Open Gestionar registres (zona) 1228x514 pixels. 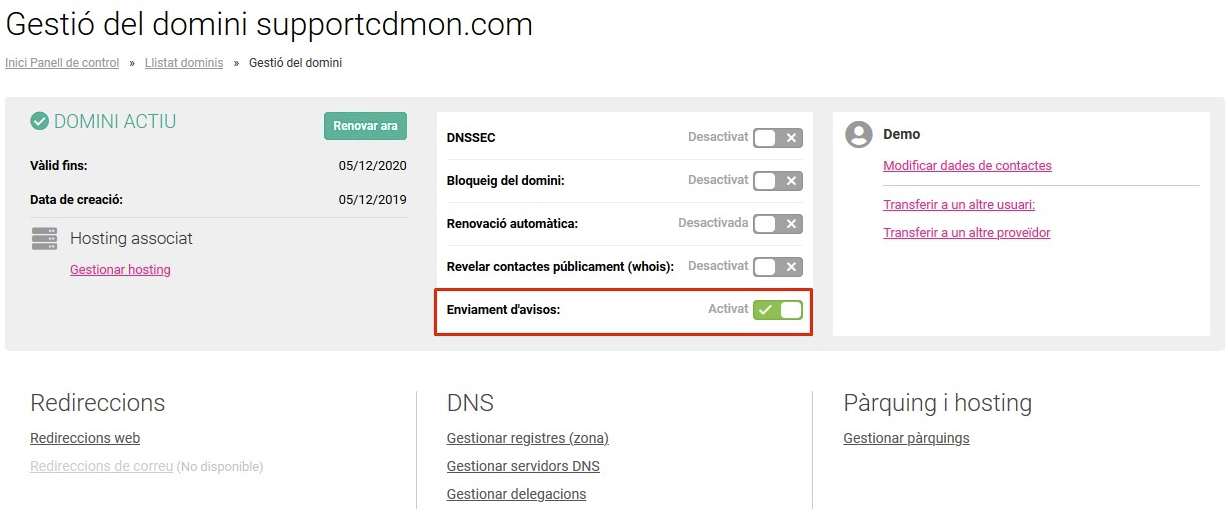(x=528, y=438)
